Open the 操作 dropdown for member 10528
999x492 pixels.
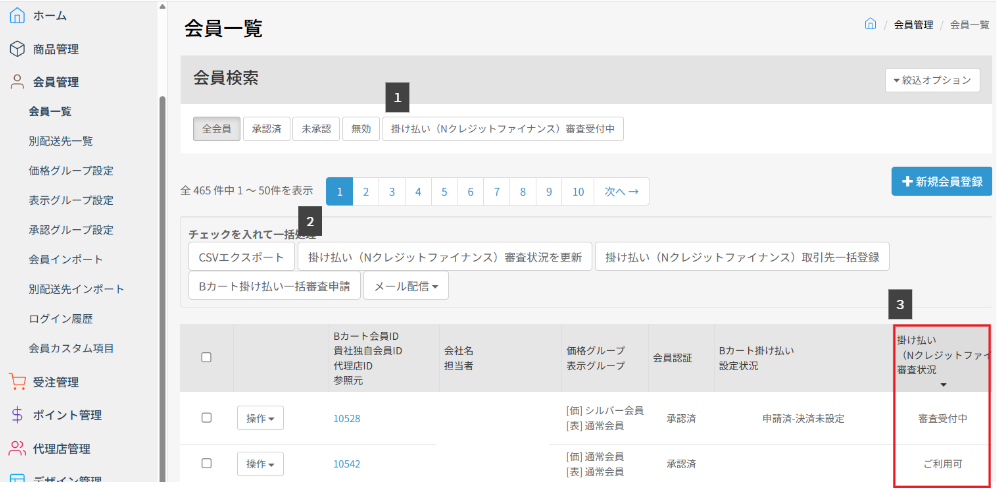click(261, 419)
